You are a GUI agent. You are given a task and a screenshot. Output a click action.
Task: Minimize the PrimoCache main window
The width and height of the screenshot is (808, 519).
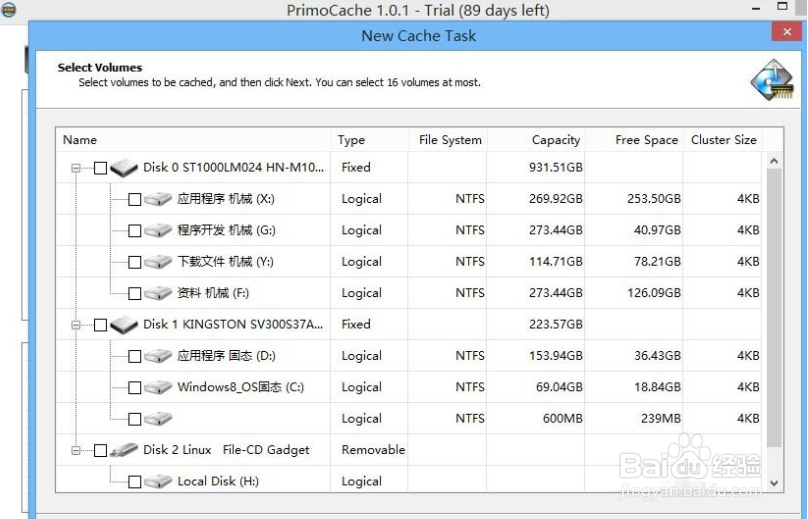click(756, 9)
